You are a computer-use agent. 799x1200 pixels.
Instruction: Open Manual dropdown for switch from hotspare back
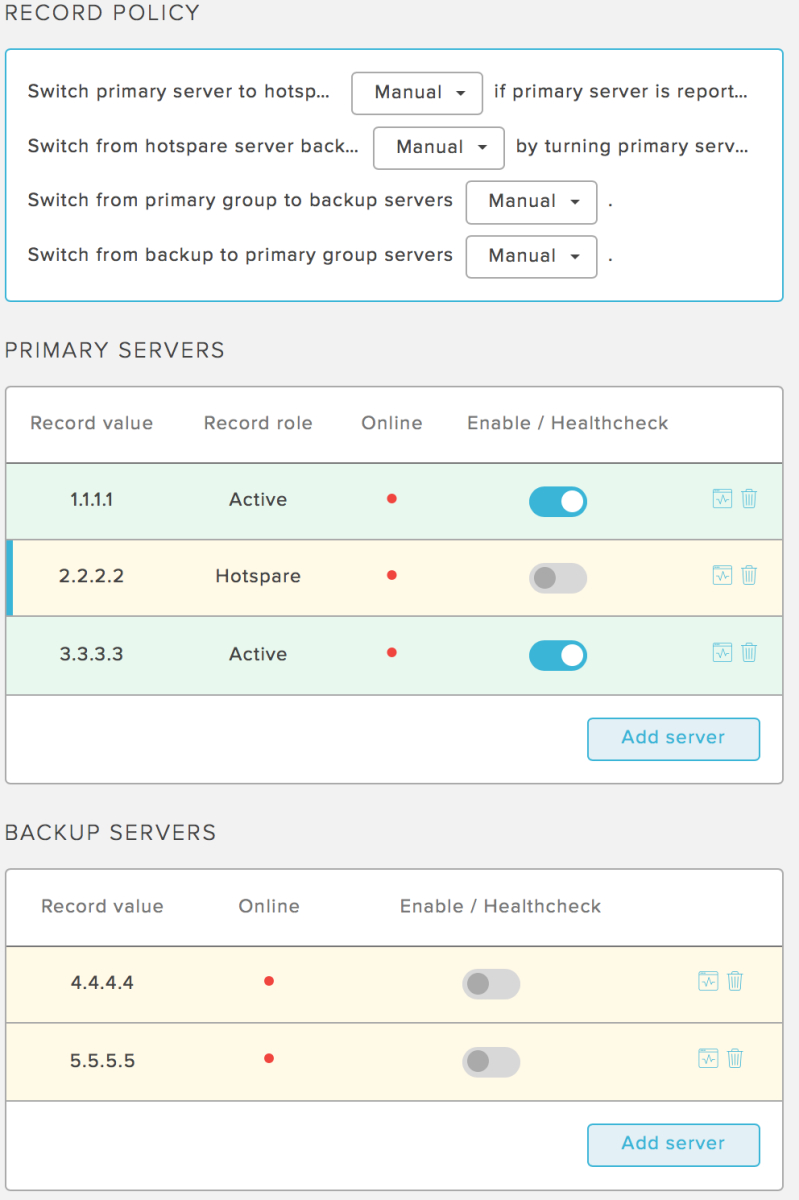point(439,147)
